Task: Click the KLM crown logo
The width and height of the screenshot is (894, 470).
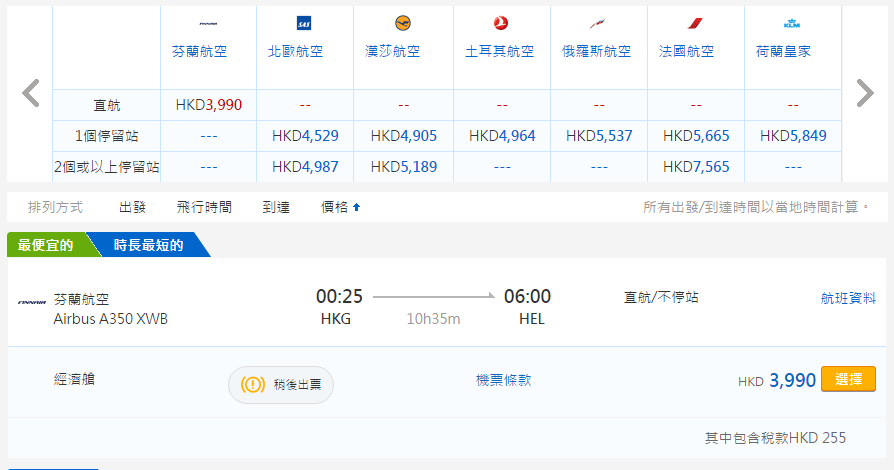Action: [791, 23]
